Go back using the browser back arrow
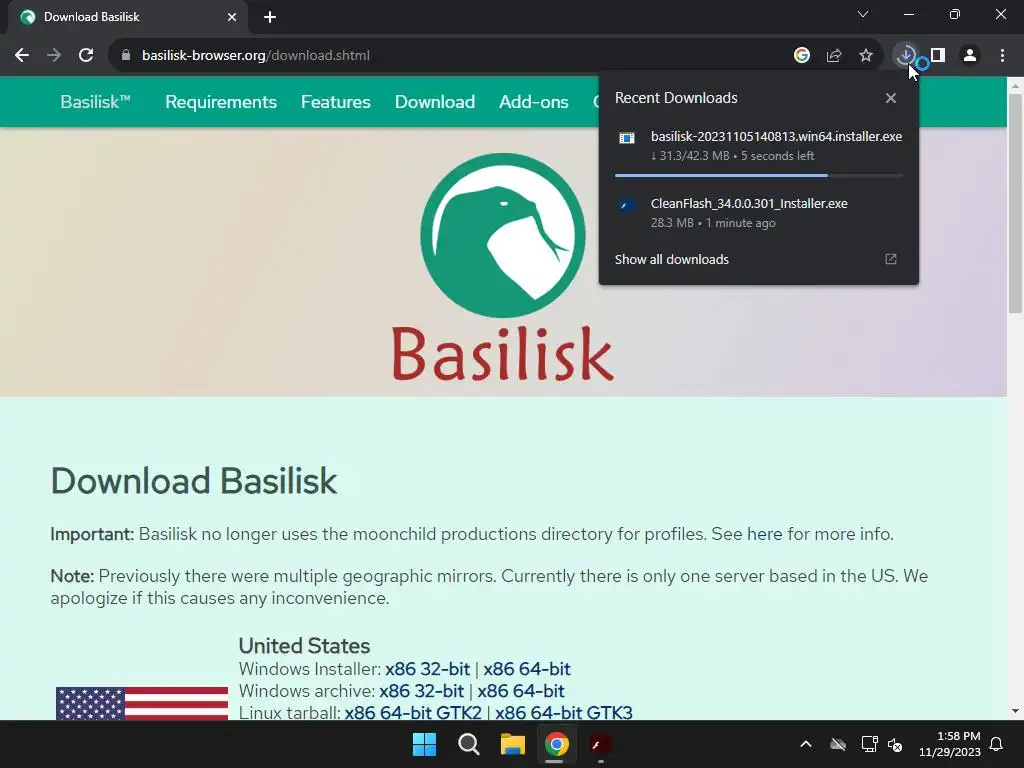 tap(22, 56)
